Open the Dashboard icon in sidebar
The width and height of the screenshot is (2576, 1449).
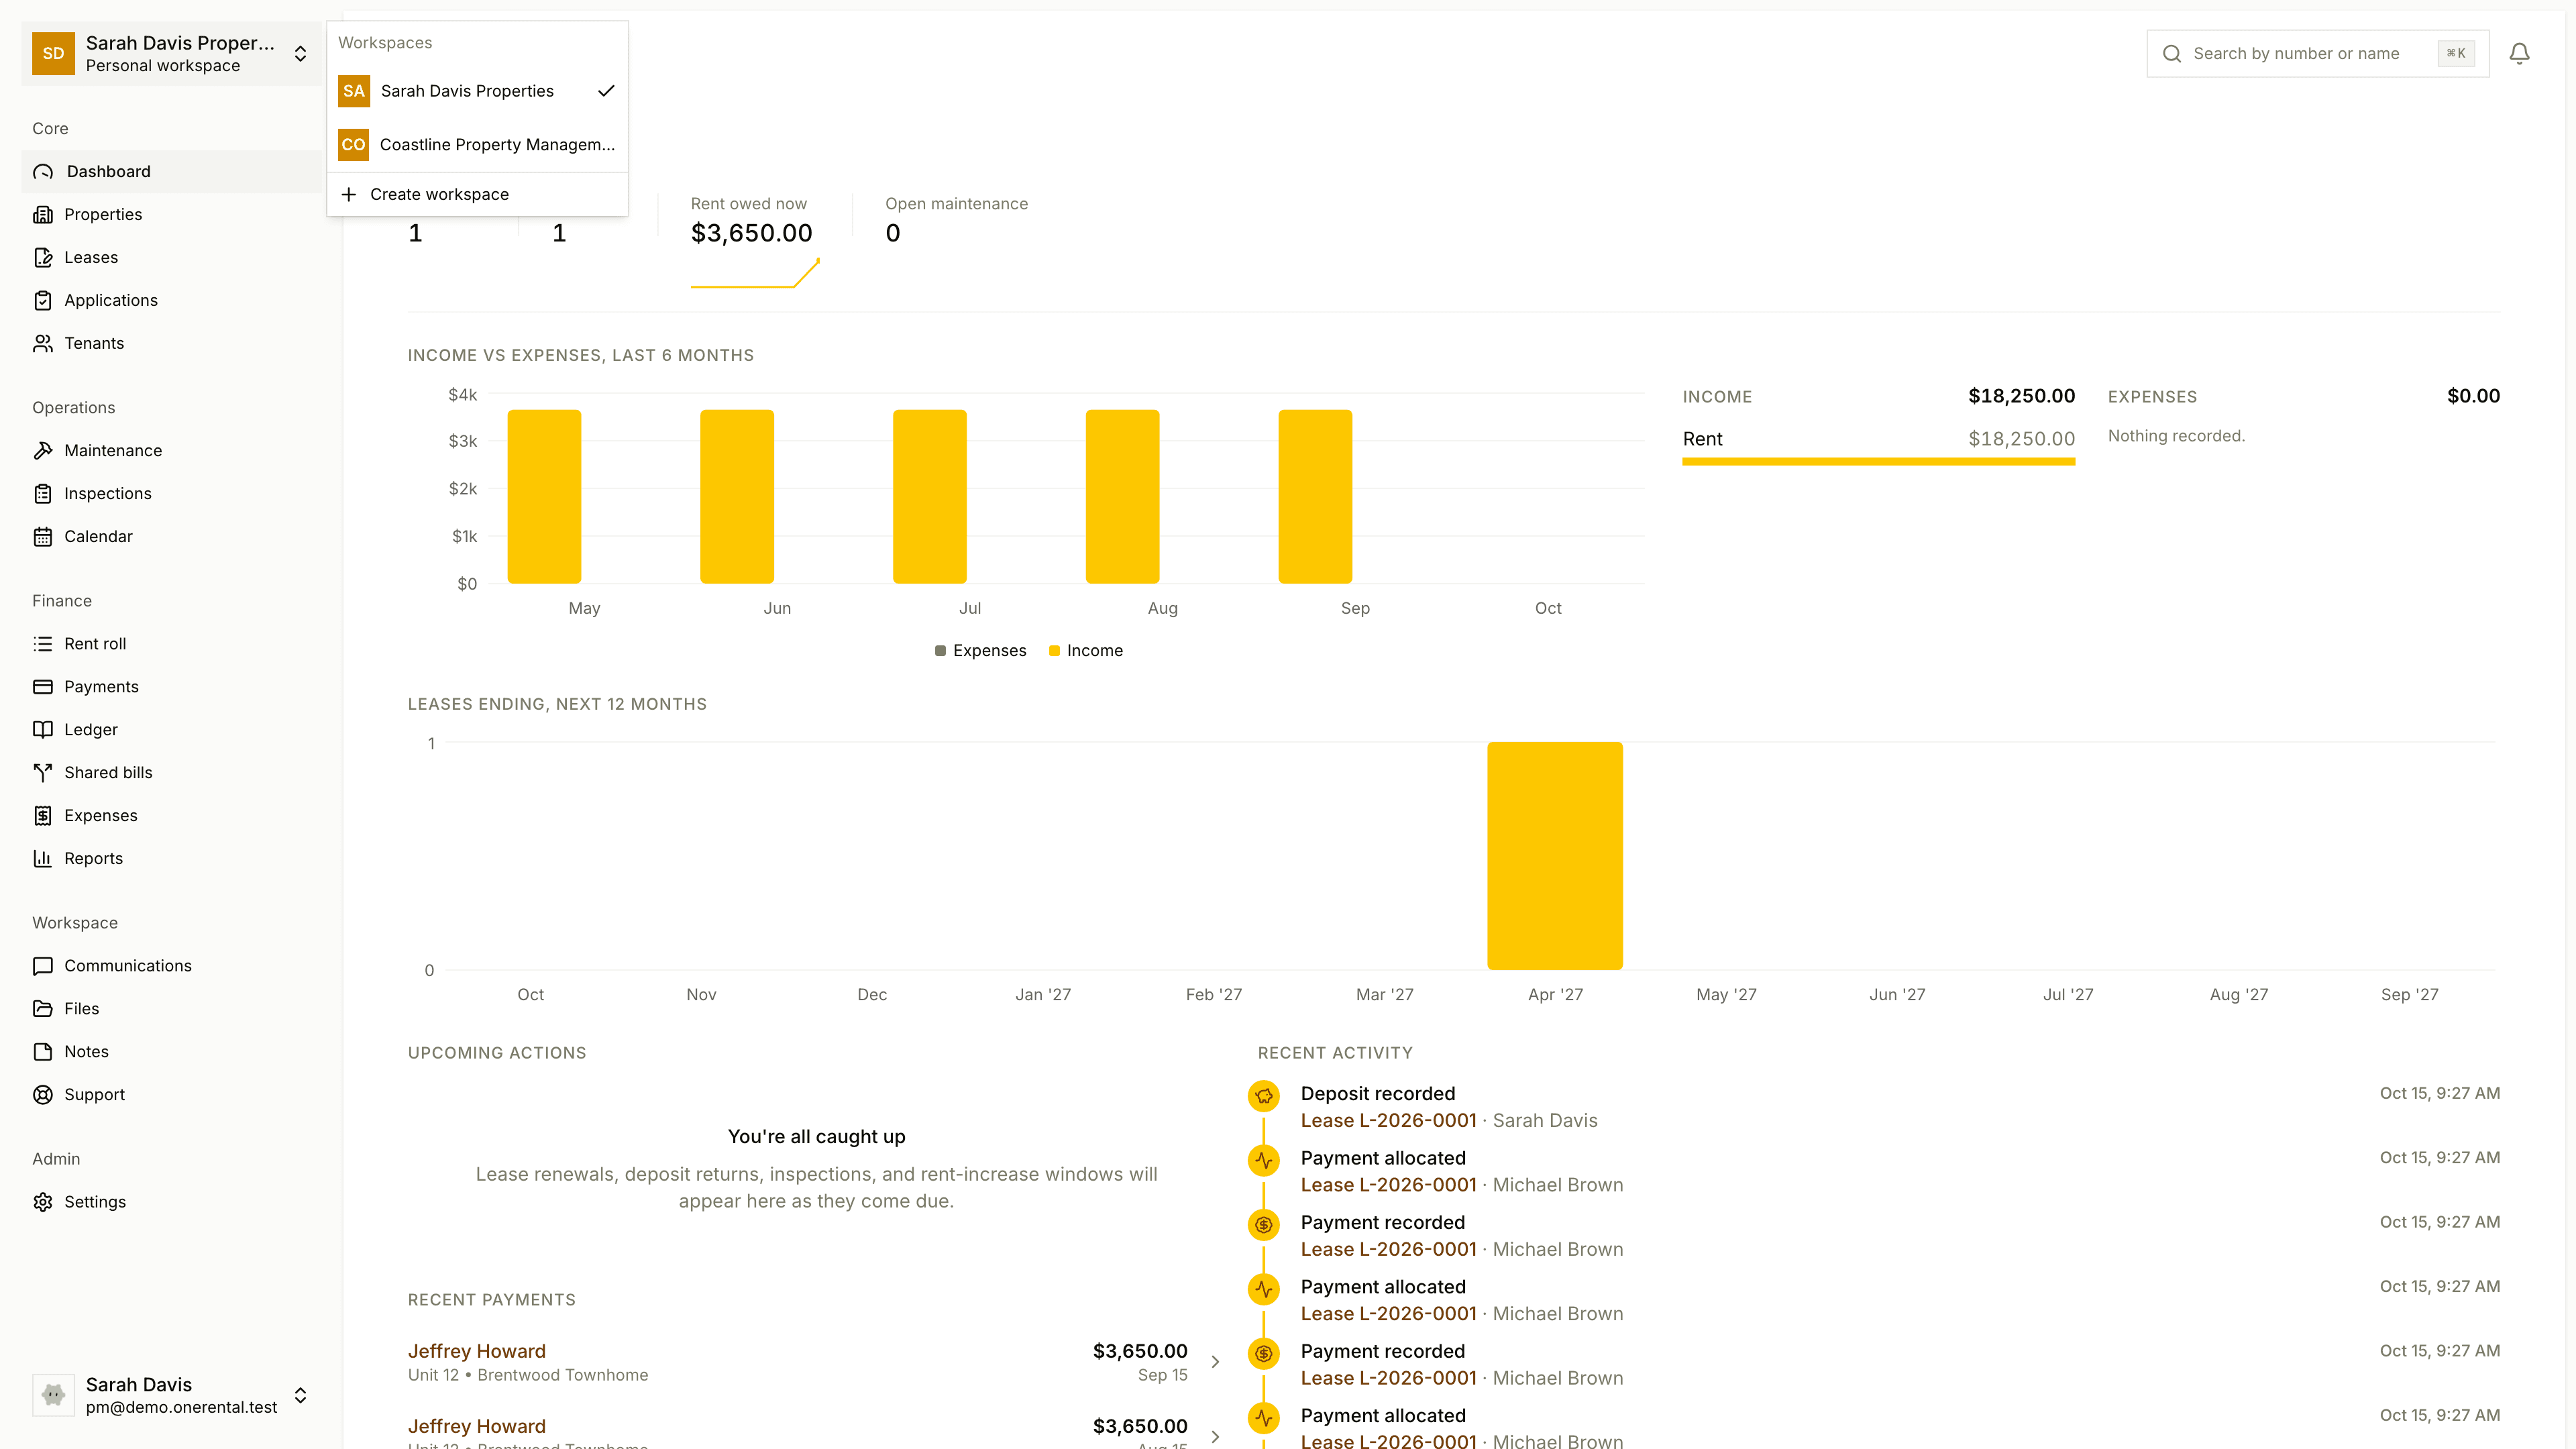point(43,172)
